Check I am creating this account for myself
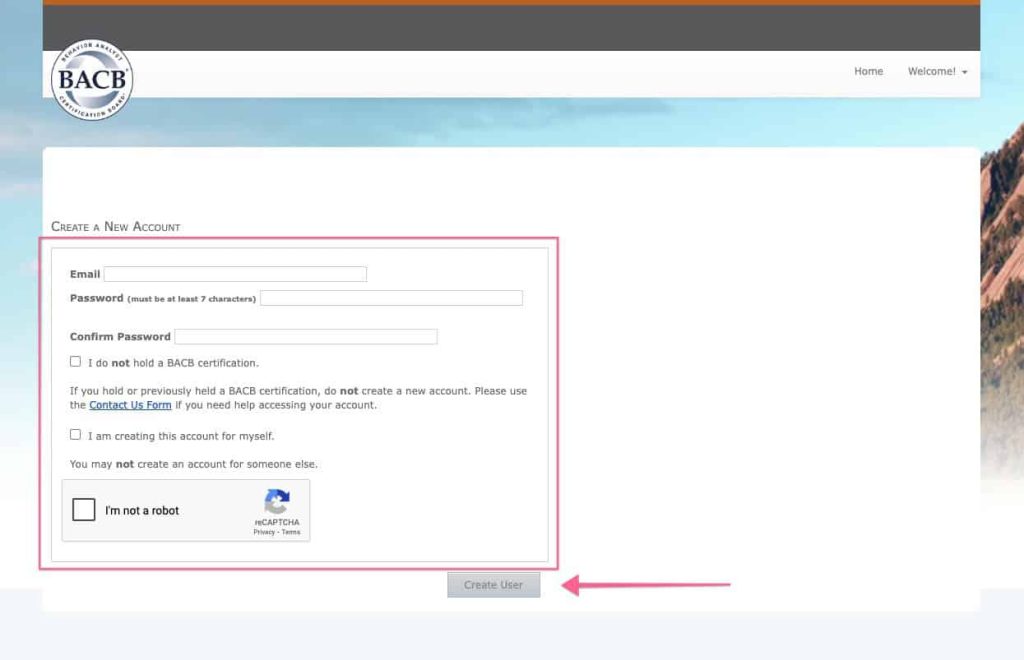Image resolution: width=1024 pixels, height=660 pixels. point(75,434)
